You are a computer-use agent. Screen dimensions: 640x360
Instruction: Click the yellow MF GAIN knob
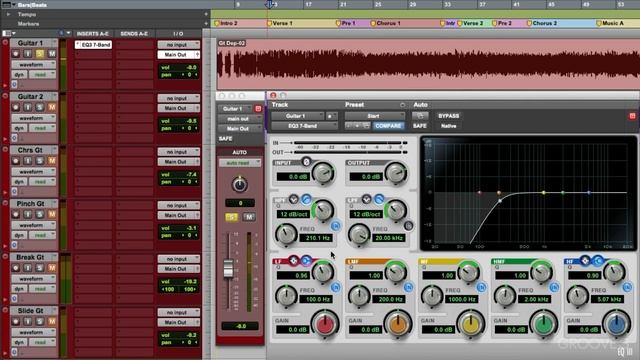(x=471, y=324)
